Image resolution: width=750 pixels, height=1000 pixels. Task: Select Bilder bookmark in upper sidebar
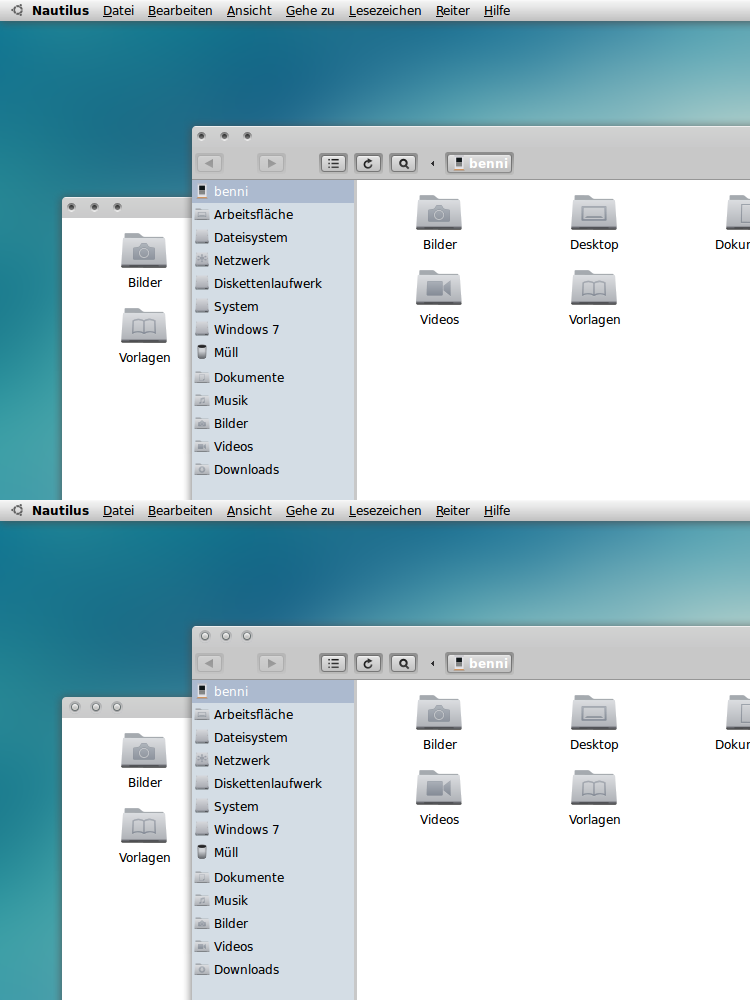pyautogui.click(x=273, y=423)
